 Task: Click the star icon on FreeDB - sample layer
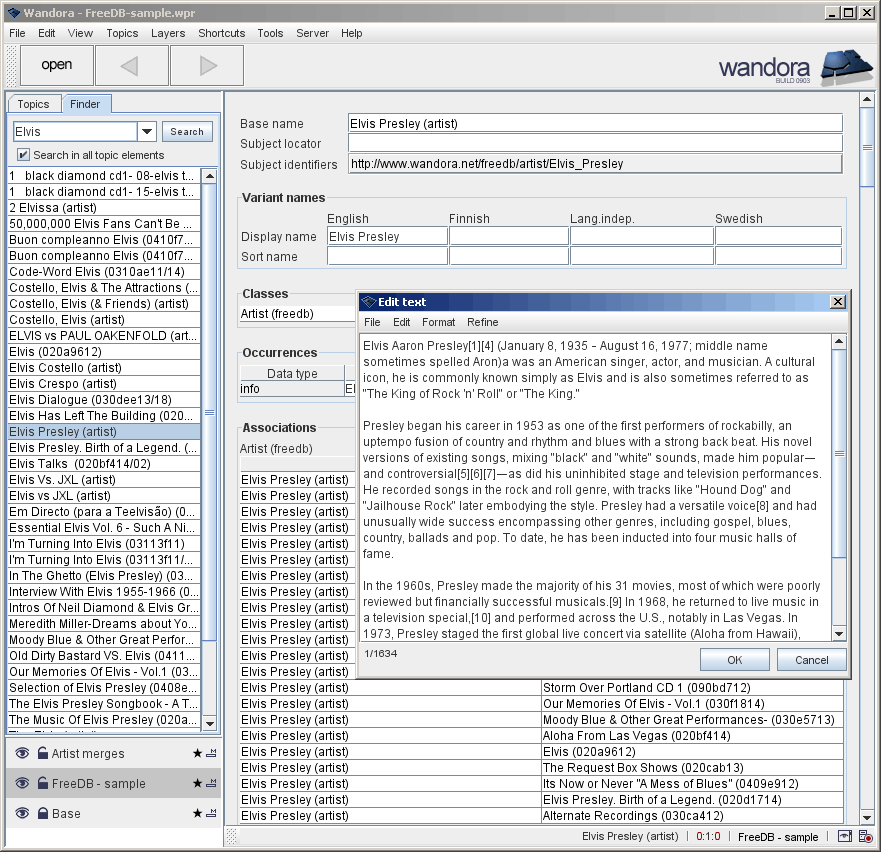pos(197,783)
